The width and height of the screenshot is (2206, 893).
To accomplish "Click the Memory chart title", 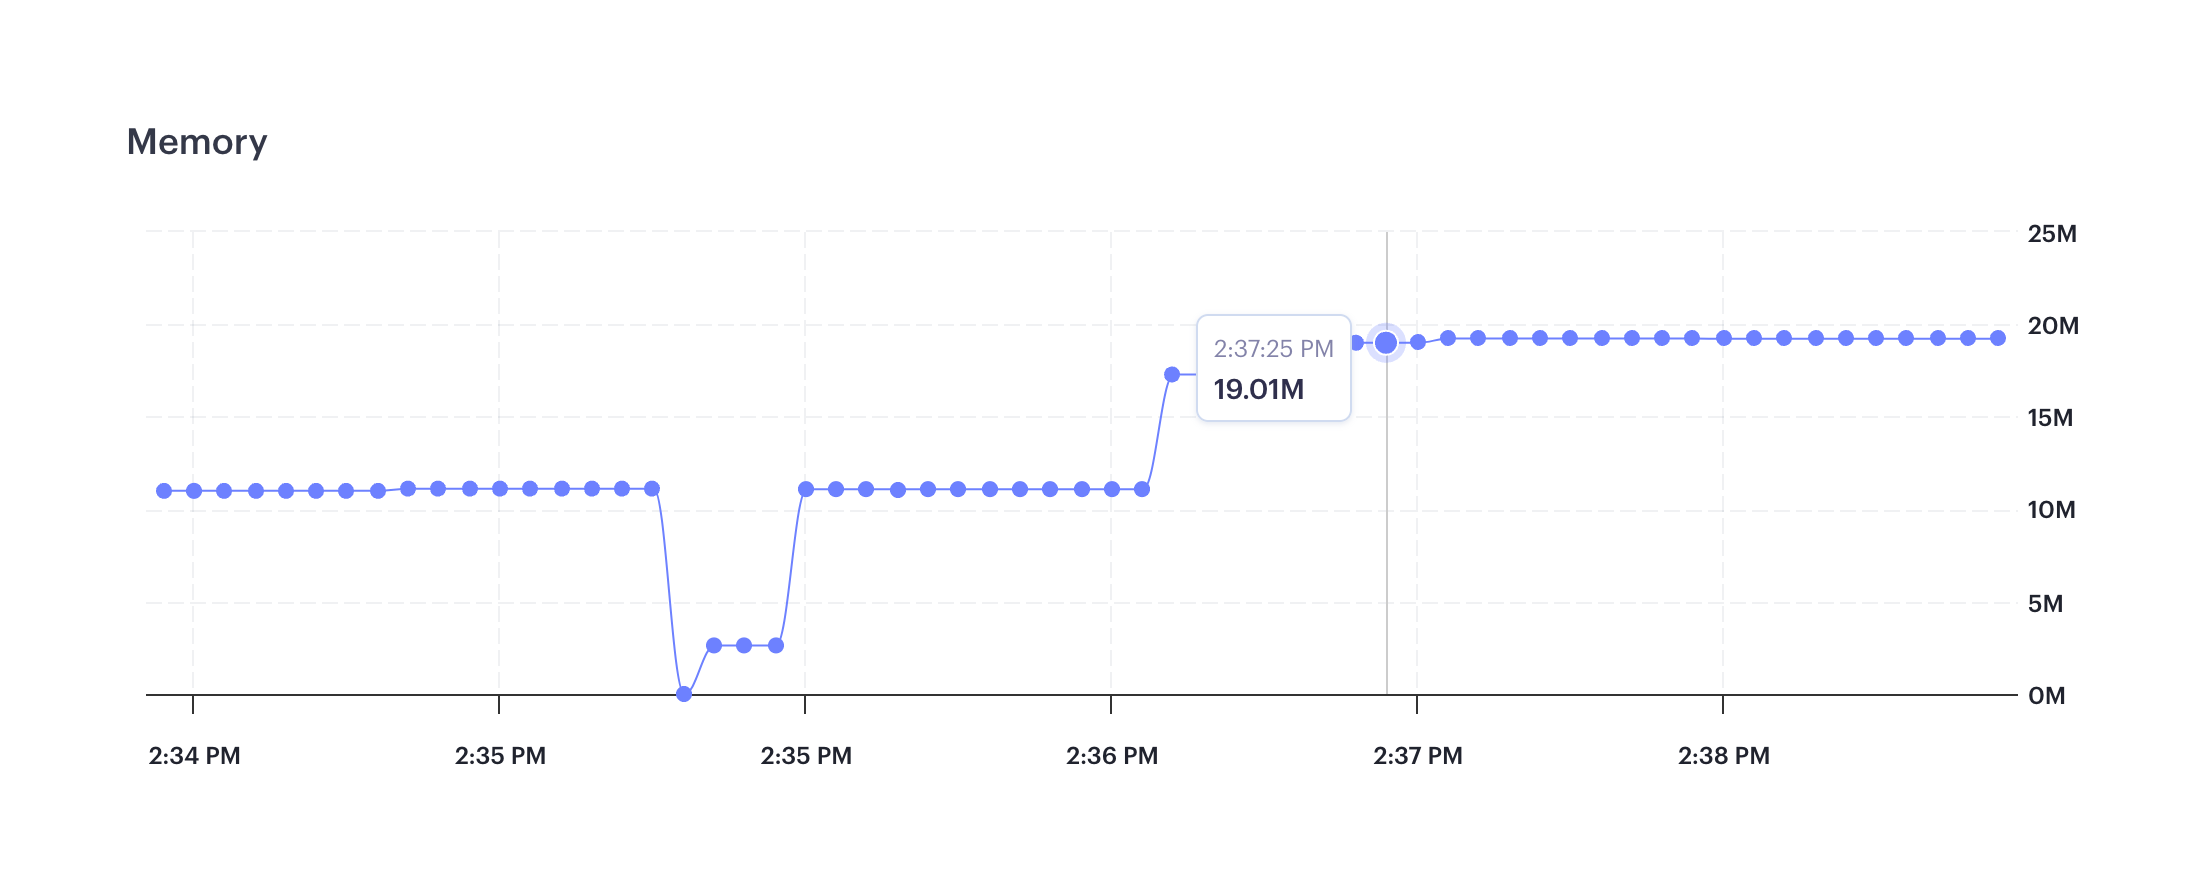I will [x=197, y=142].
